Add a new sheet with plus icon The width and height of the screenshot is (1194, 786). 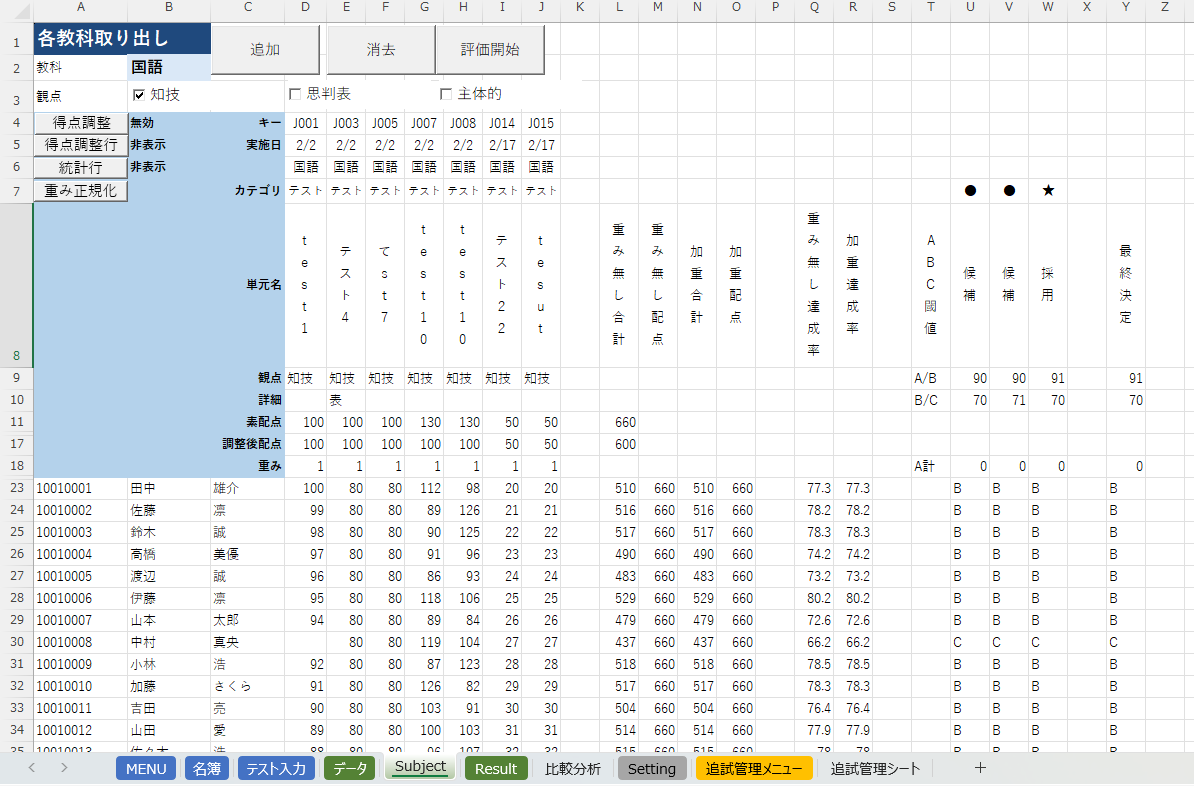pos(980,768)
